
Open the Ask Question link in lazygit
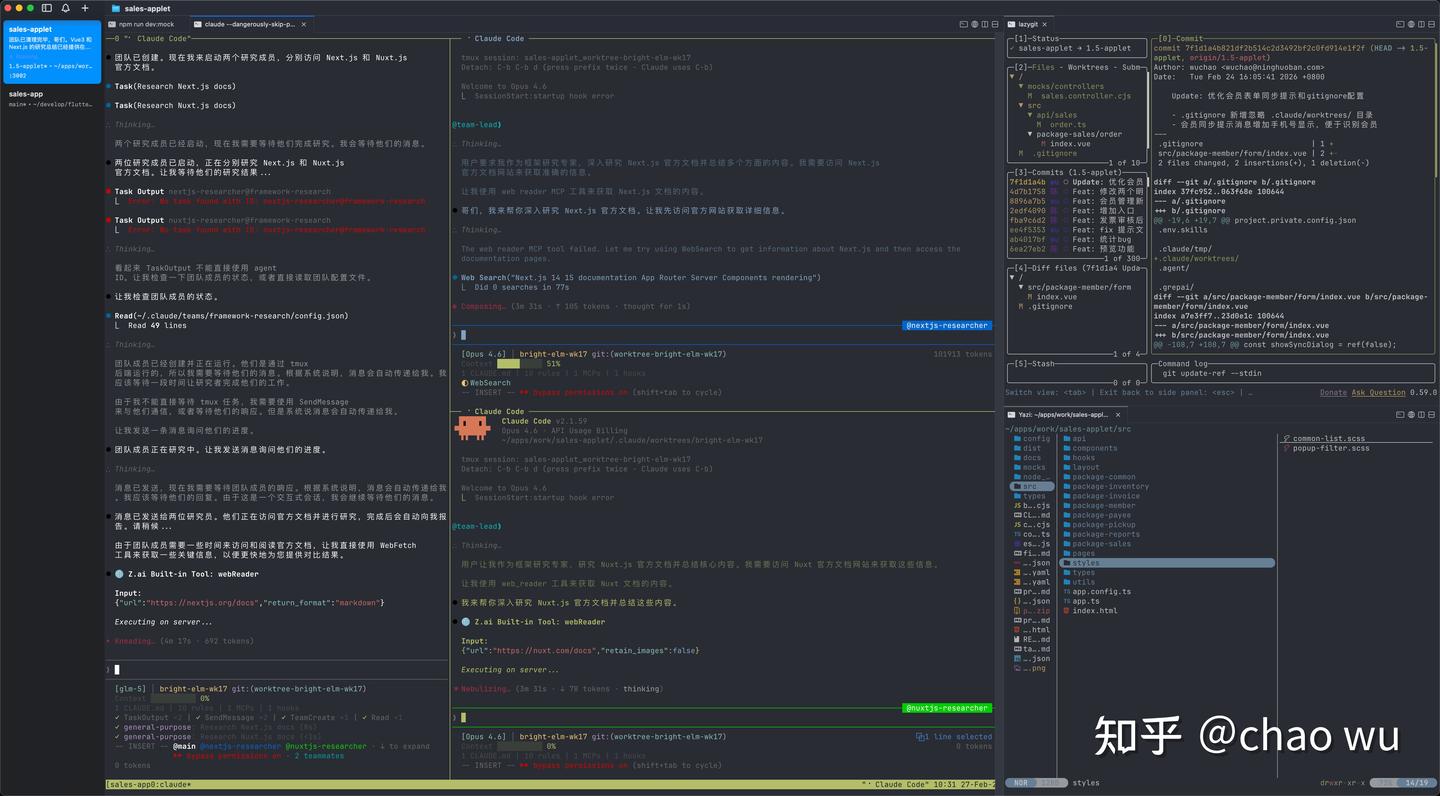tap(1378, 393)
